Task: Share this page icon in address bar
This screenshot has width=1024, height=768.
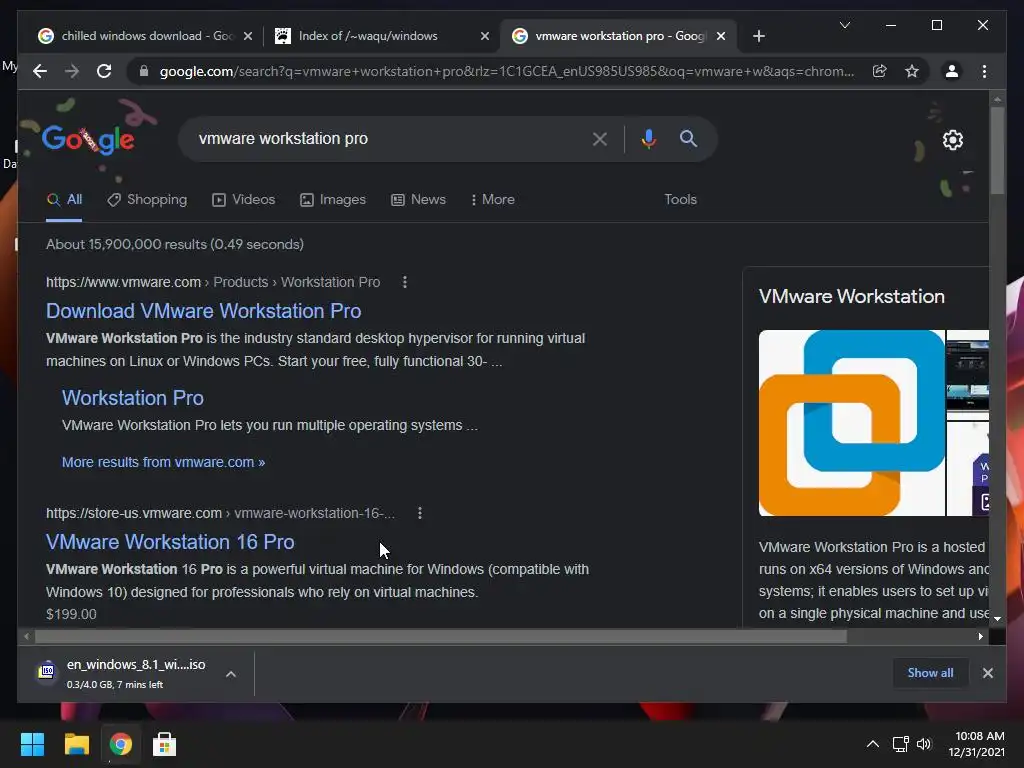Action: pyautogui.click(x=880, y=71)
